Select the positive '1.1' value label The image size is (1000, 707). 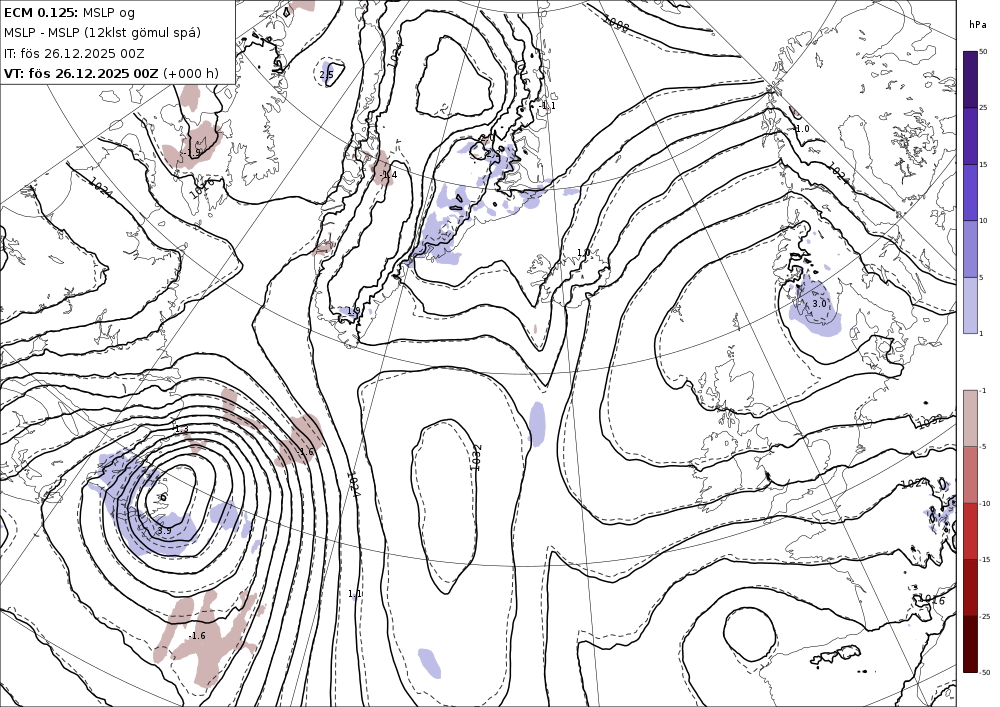(355, 594)
